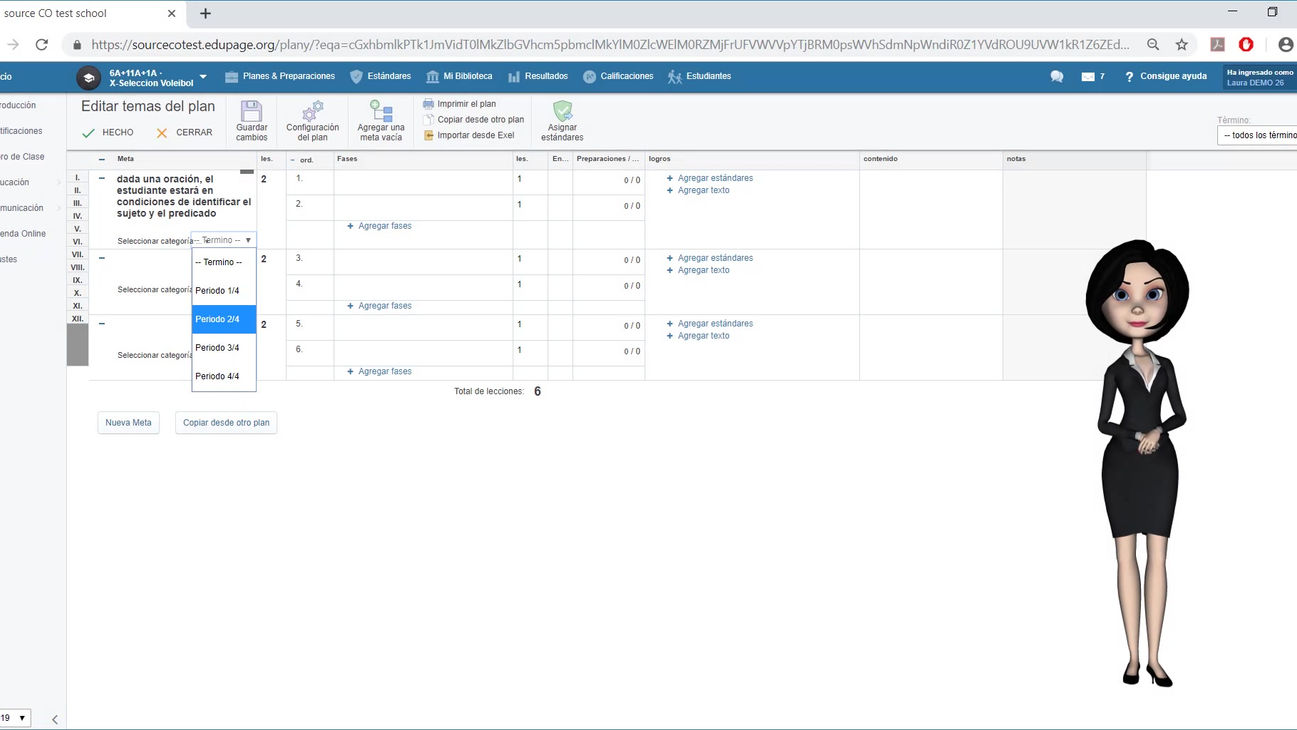Click the Asignar estándares shield icon
Screen dimensions: 1297x730
tap(562, 110)
